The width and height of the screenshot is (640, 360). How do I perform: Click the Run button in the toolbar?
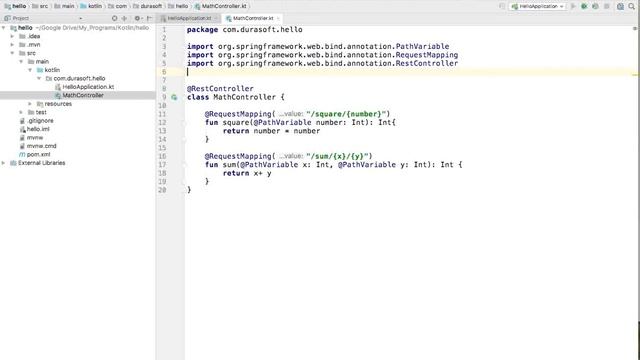click(x=573, y=6)
